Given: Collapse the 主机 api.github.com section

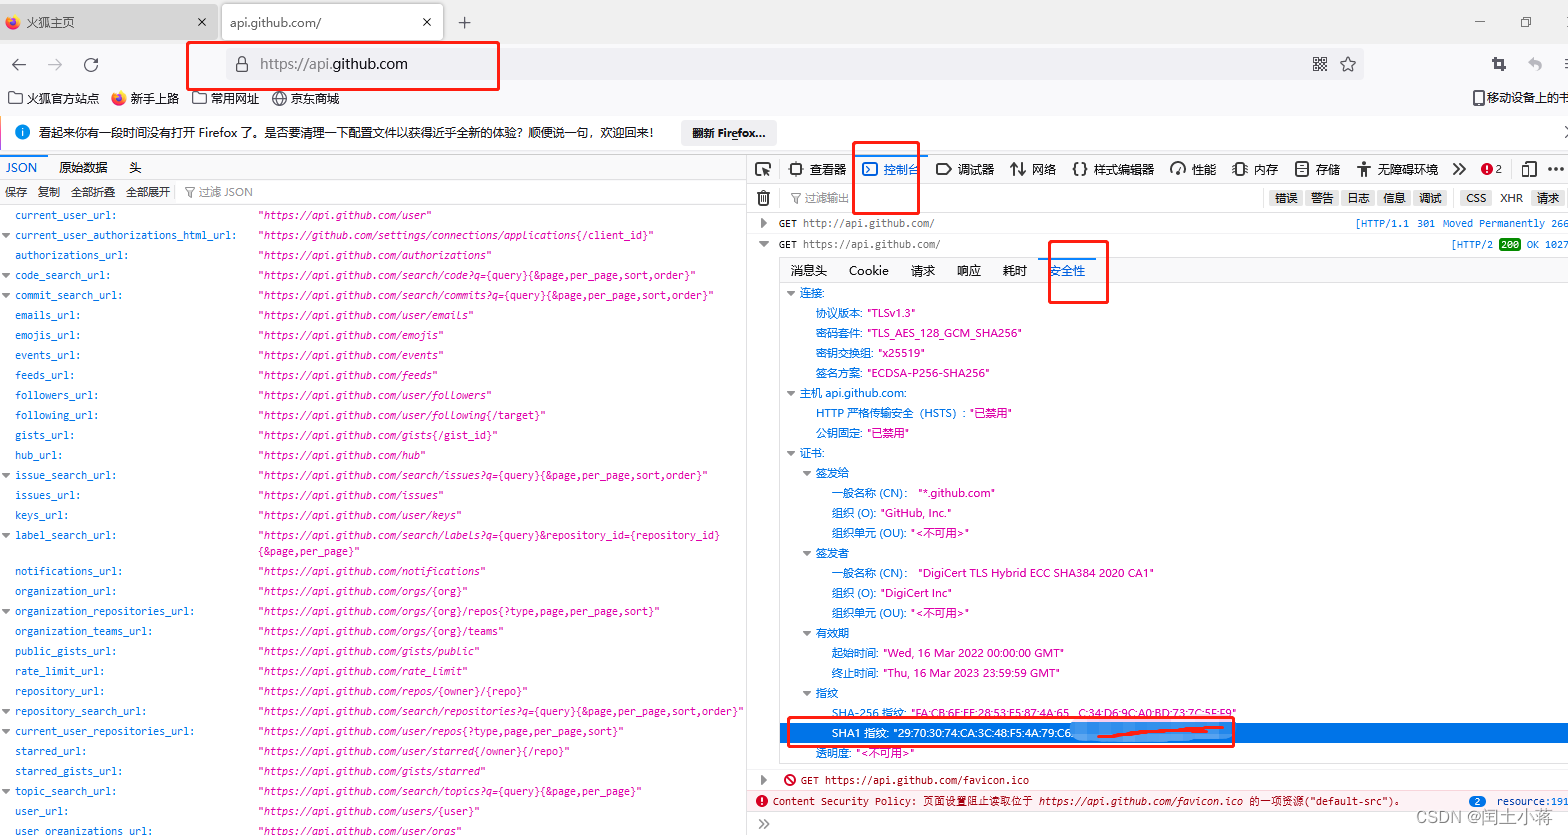Looking at the screenshot, I should coord(791,393).
